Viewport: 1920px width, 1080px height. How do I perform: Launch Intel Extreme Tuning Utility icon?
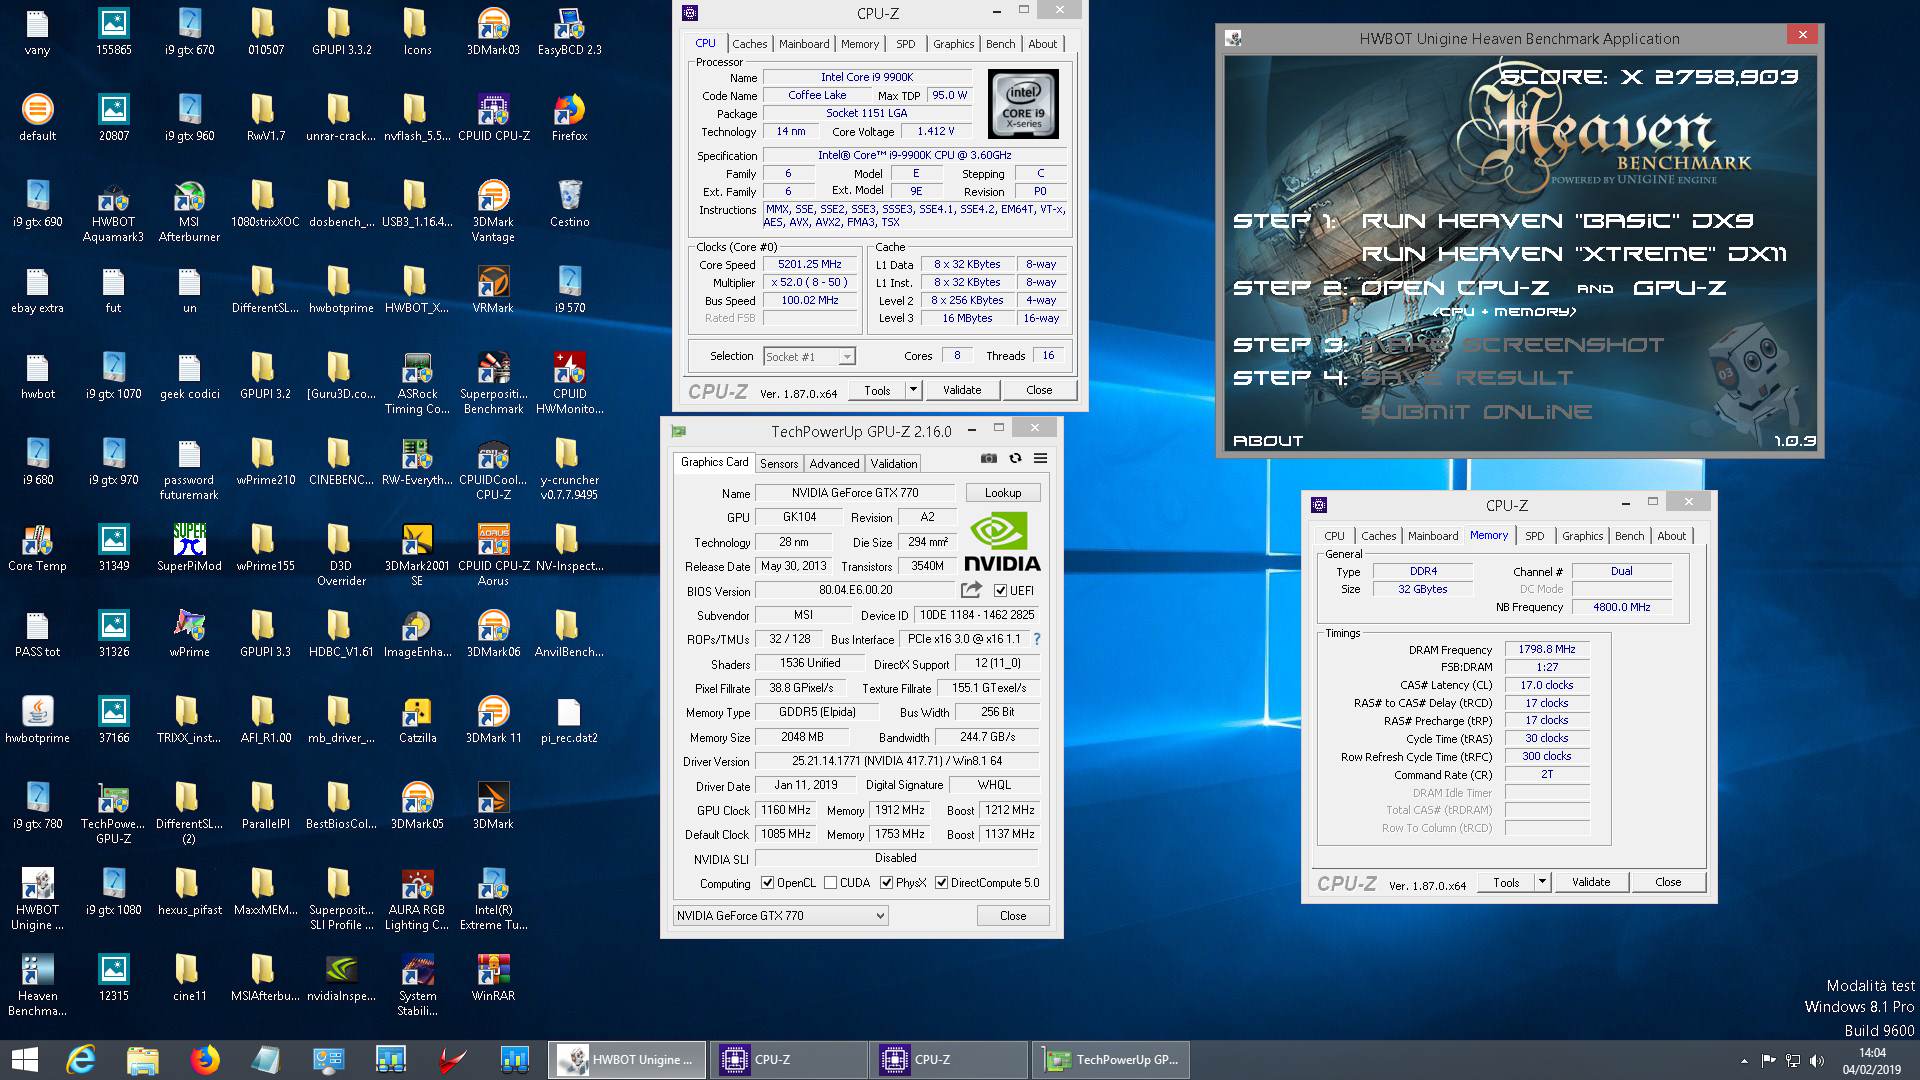(x=493, y=899)
